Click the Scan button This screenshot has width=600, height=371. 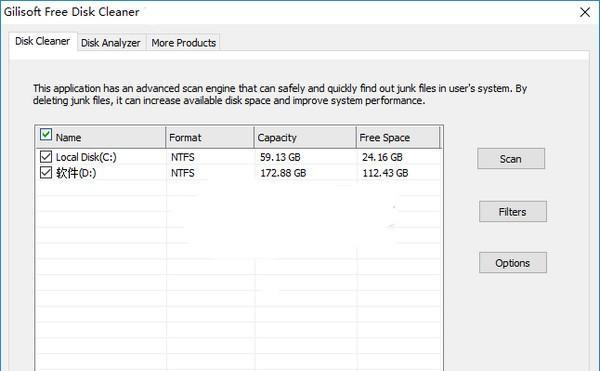tap(511, 159)
